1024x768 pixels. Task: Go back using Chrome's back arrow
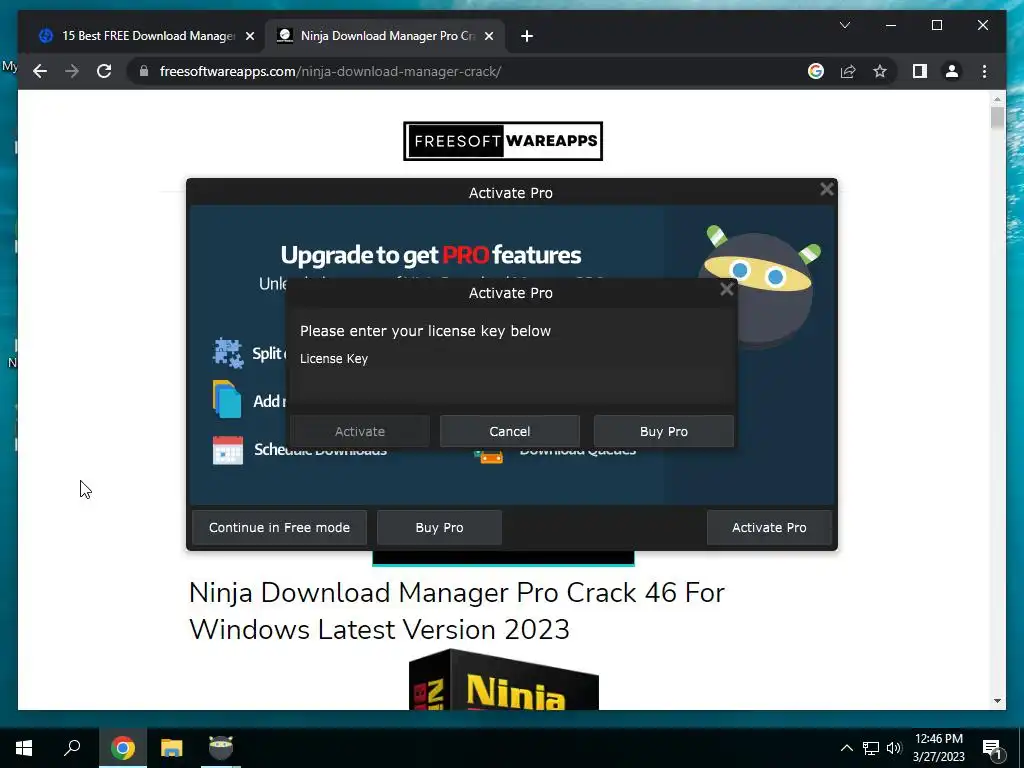click(40, 71)
